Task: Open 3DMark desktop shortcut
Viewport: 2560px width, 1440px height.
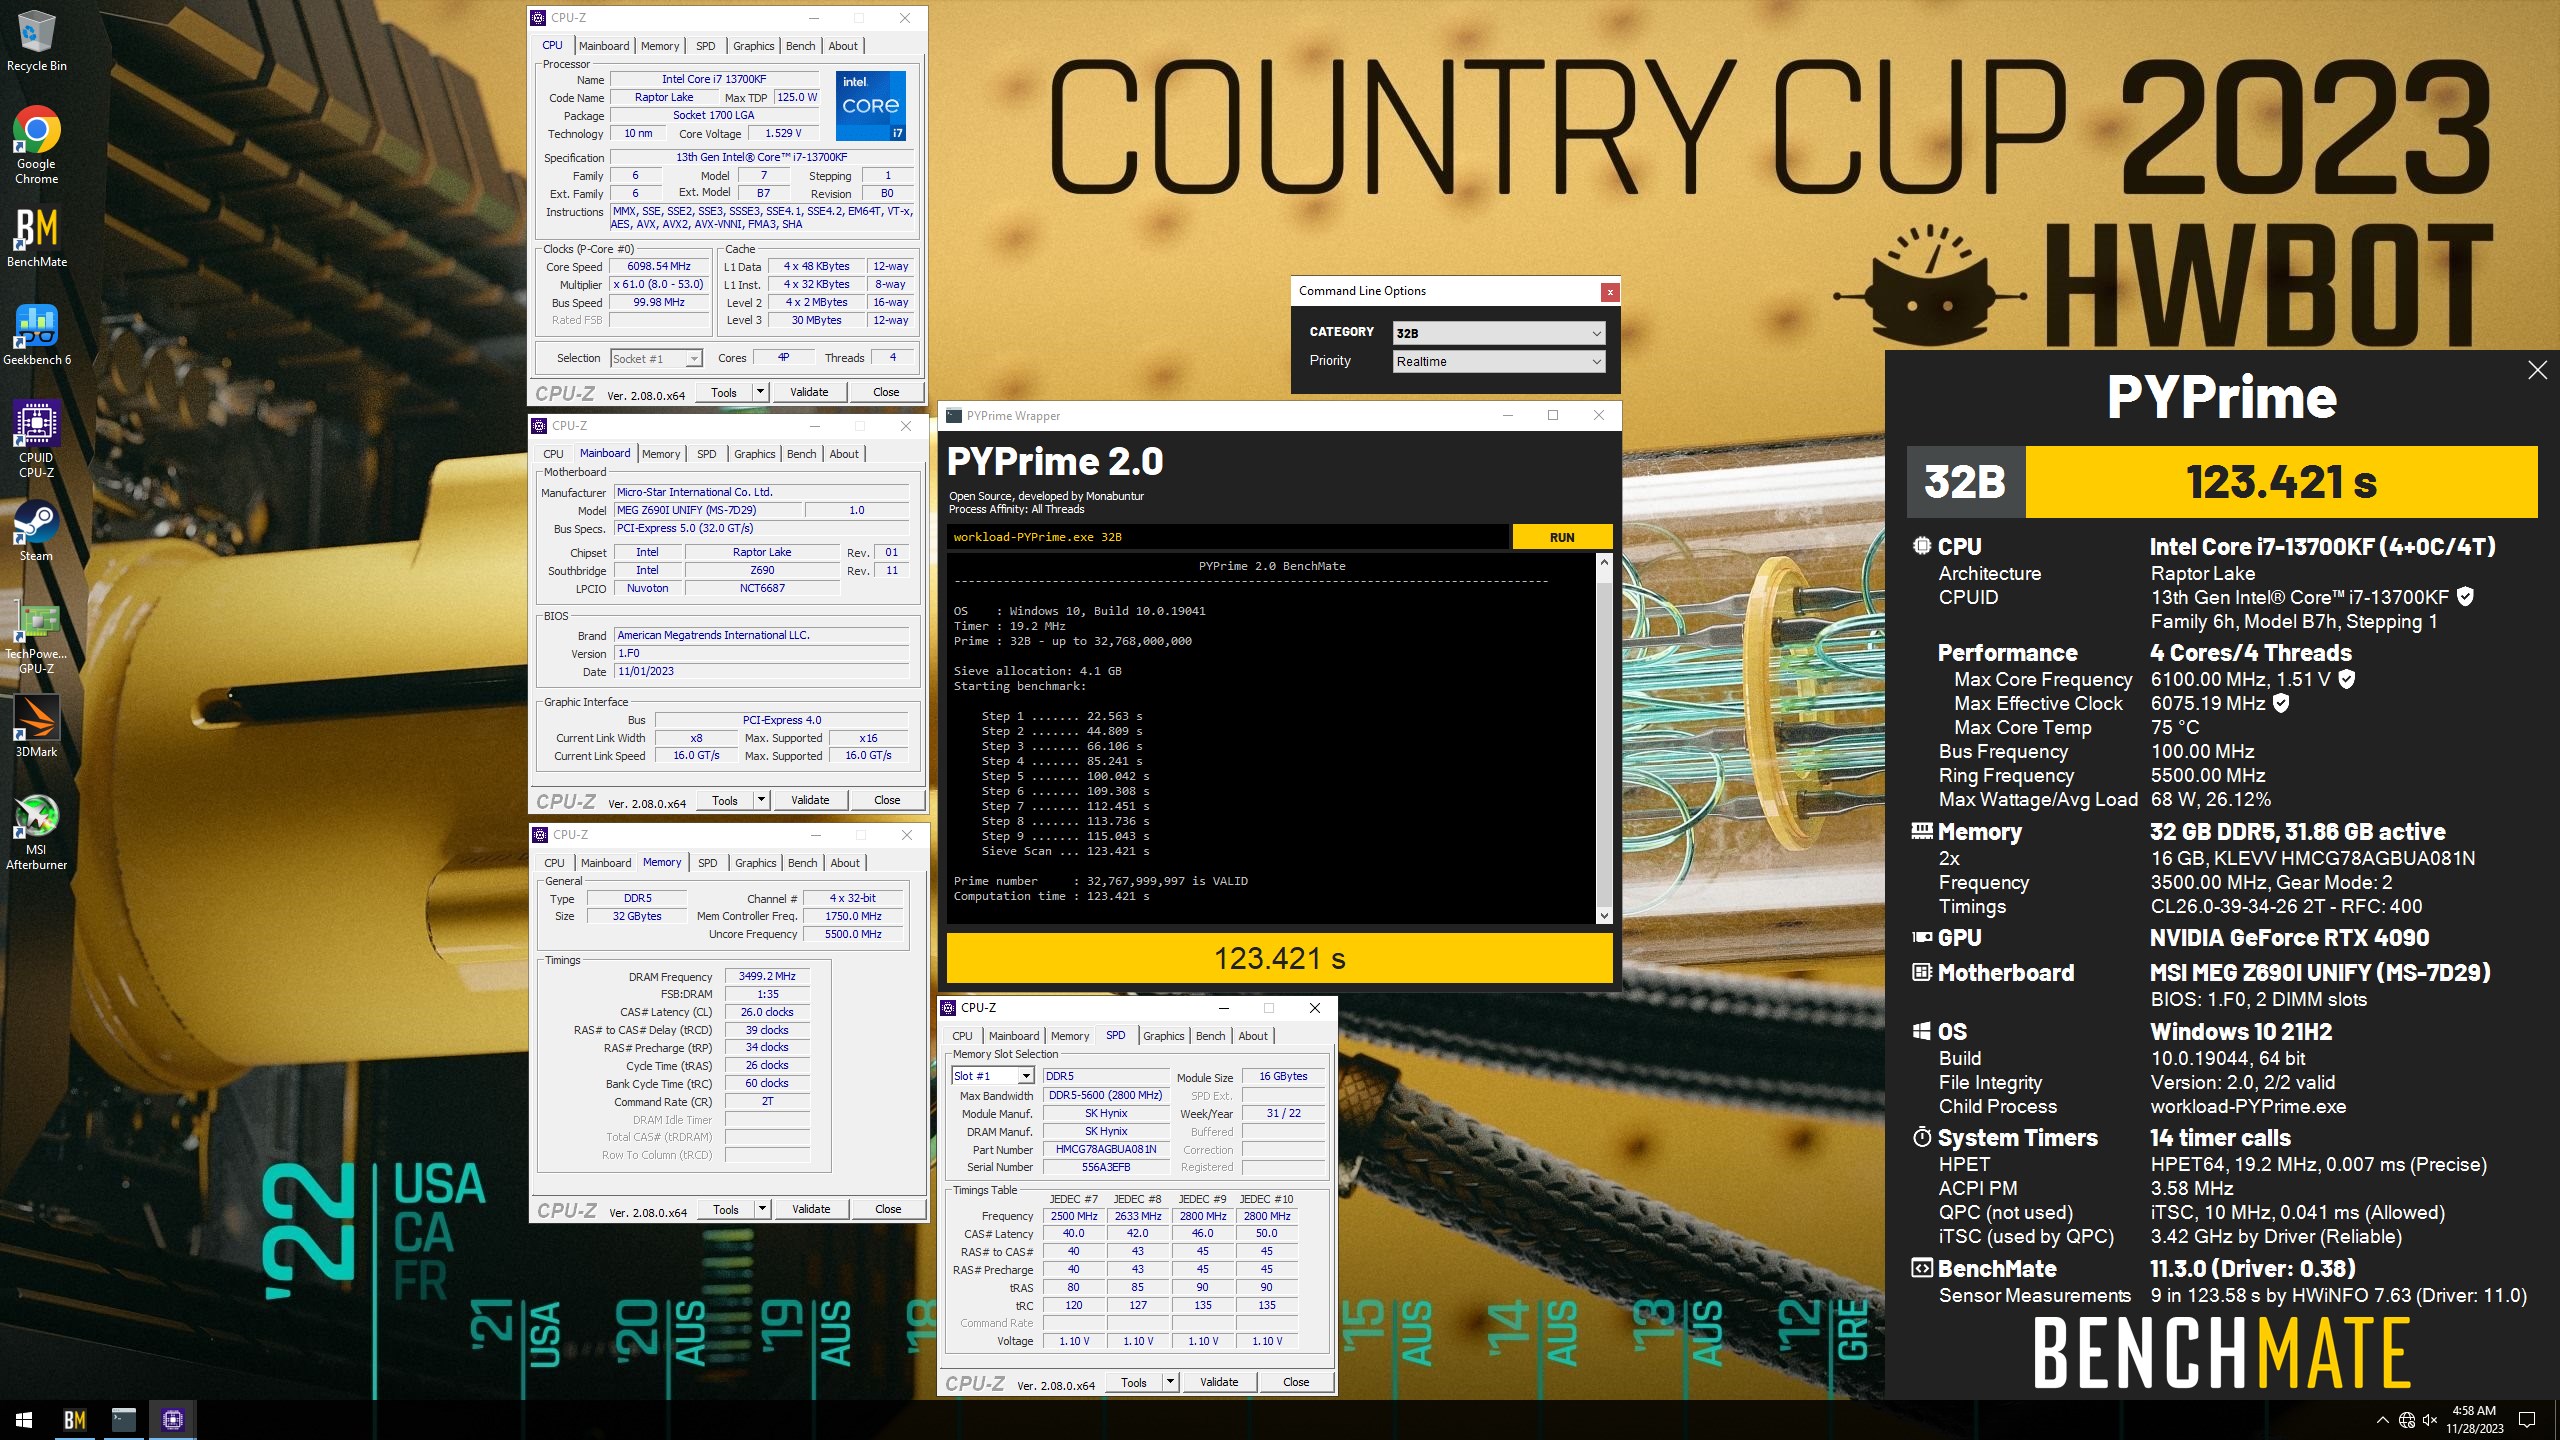Action: [36, 726]
